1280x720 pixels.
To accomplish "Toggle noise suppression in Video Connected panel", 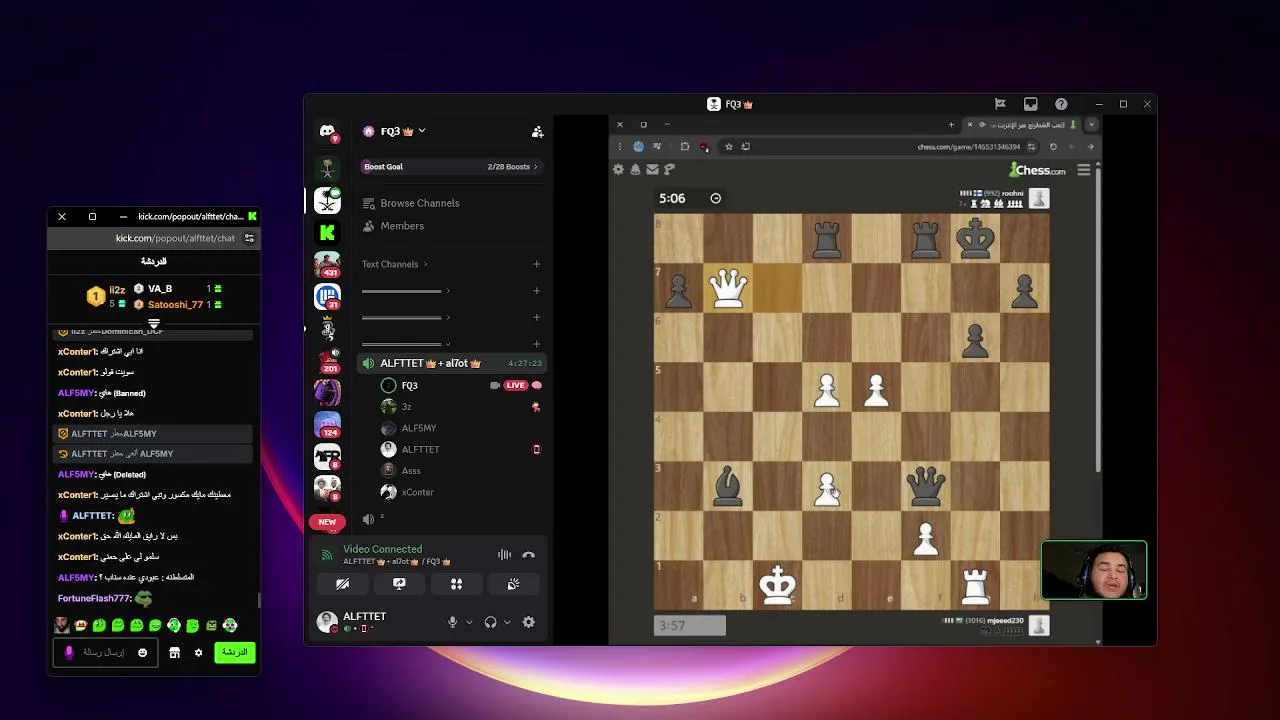I will 505,555.
